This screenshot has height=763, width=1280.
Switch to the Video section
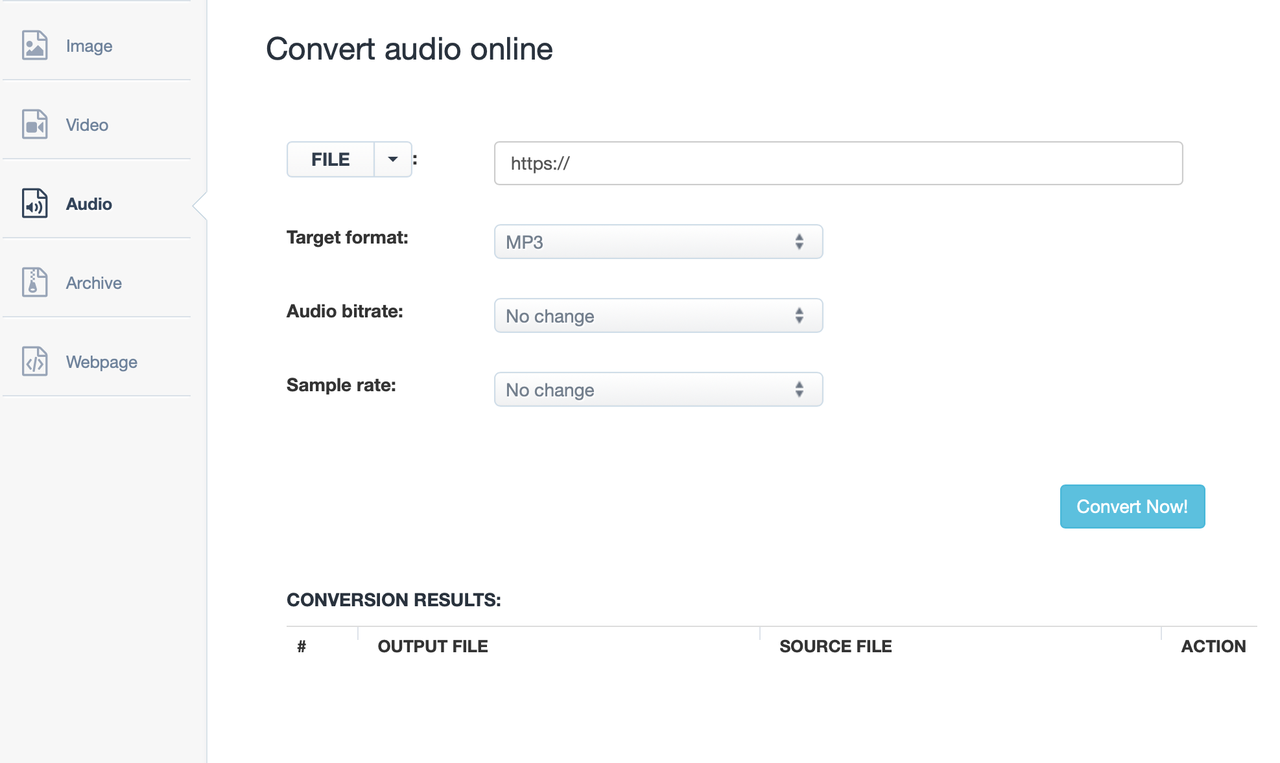(87, 124)
